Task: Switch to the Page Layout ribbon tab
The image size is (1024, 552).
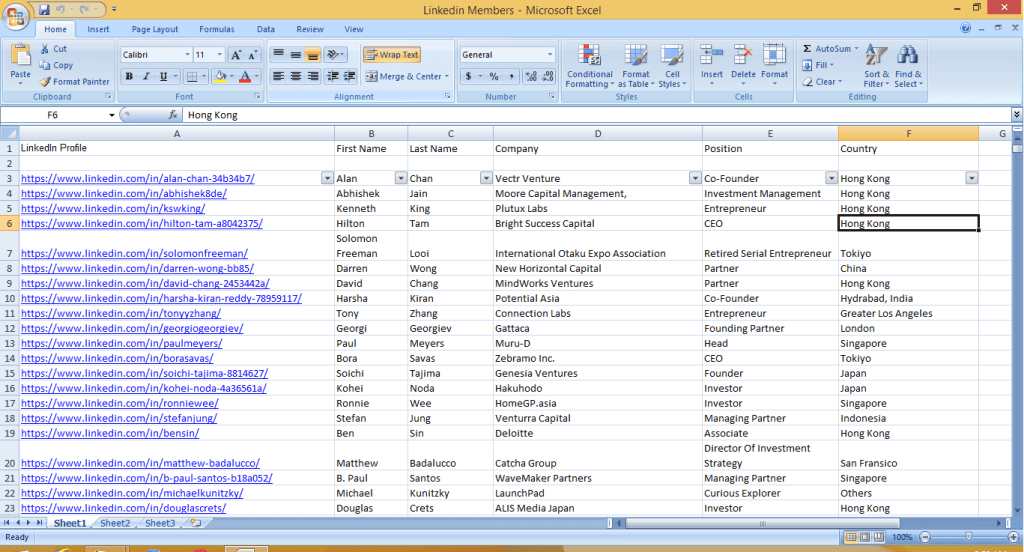Action: point(155,30)
